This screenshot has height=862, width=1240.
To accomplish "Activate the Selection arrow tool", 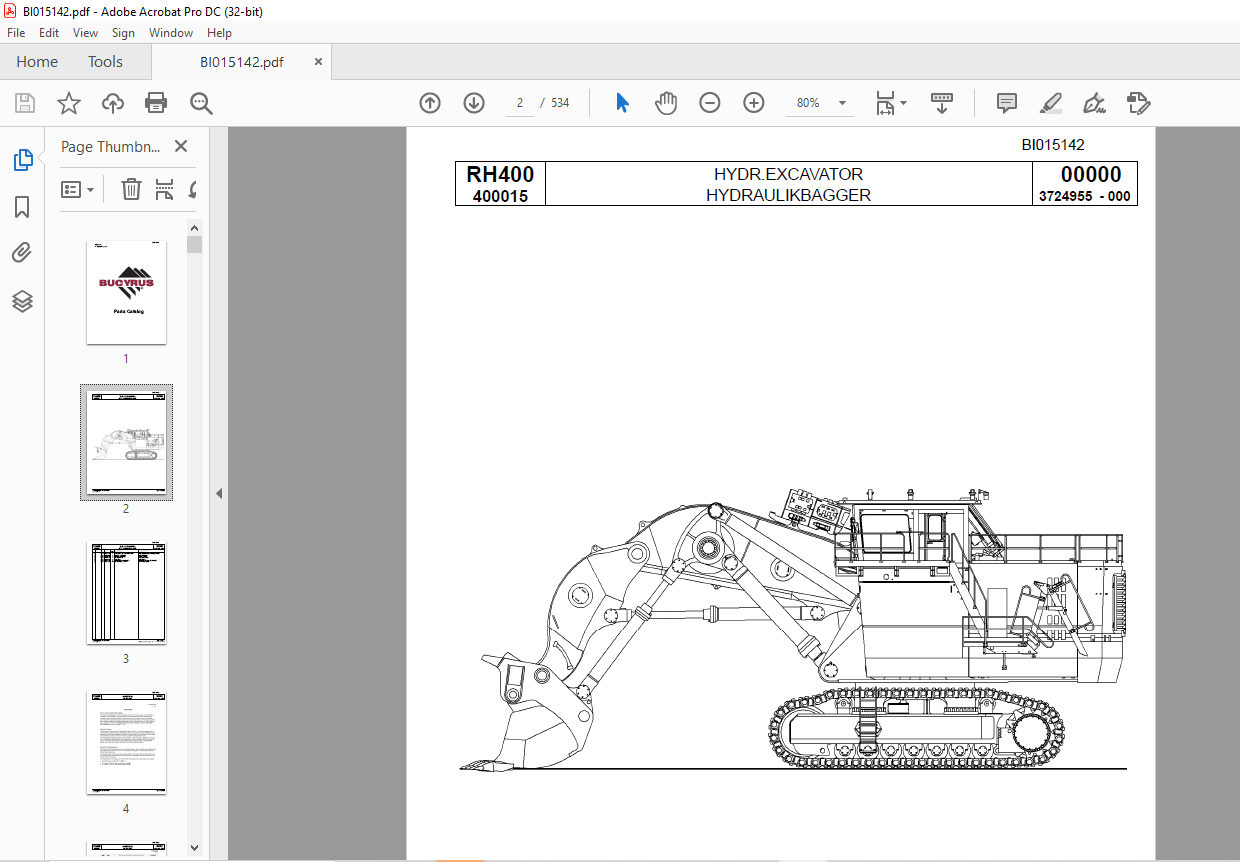I will coord(622,103).
